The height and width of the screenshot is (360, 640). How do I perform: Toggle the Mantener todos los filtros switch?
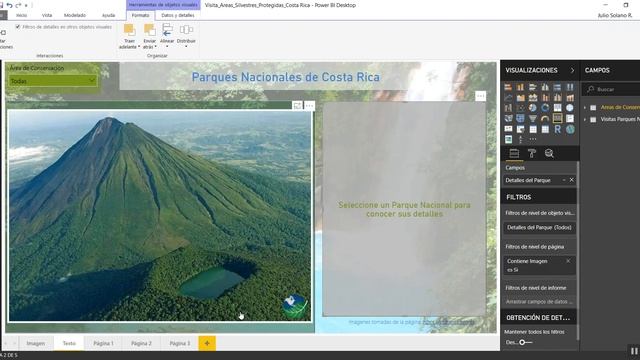[x=525, y=342]
